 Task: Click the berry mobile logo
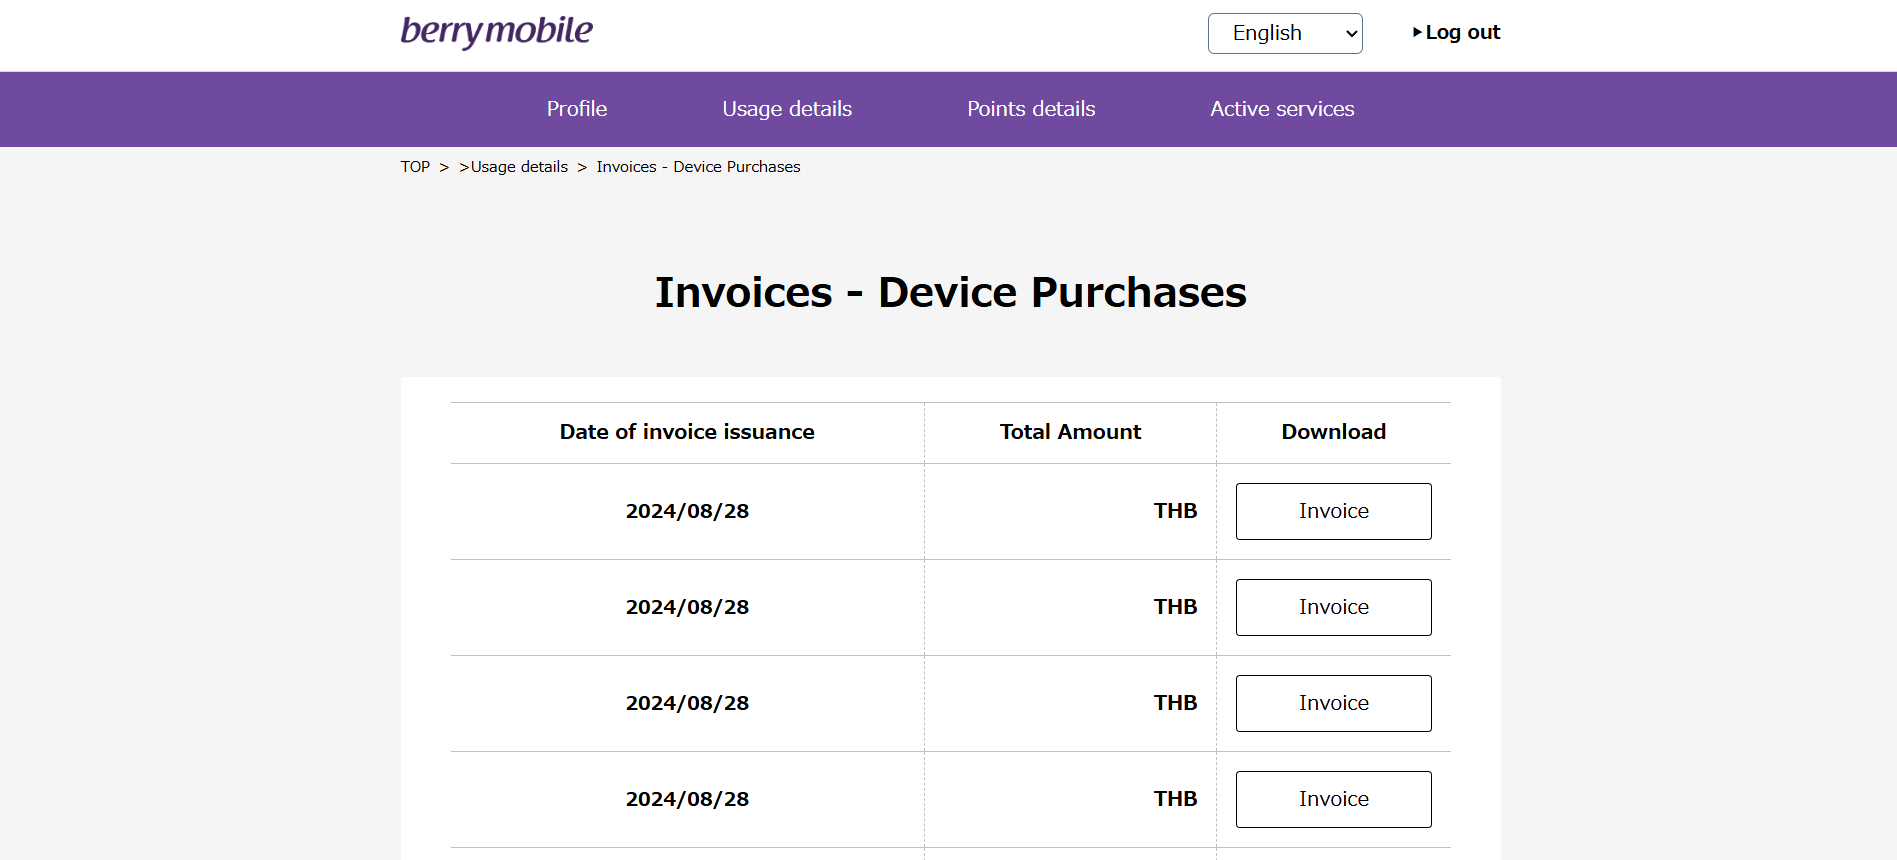[496, 32]
